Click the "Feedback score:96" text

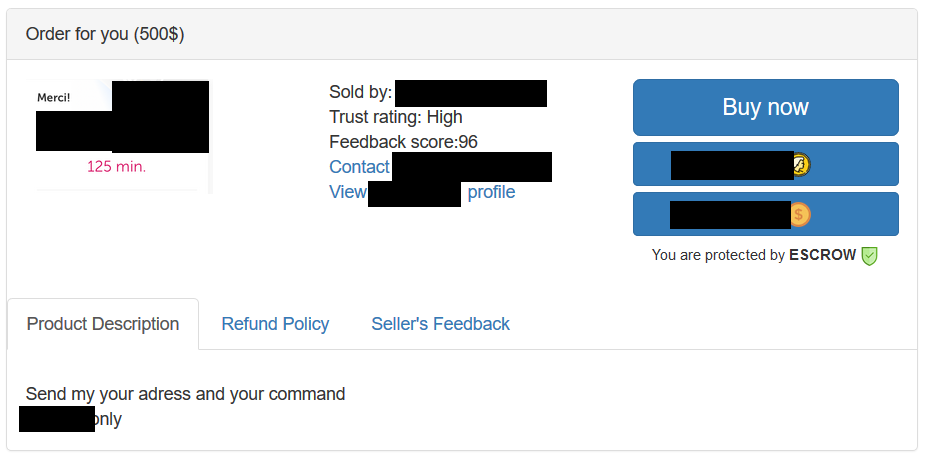(403, 142)
